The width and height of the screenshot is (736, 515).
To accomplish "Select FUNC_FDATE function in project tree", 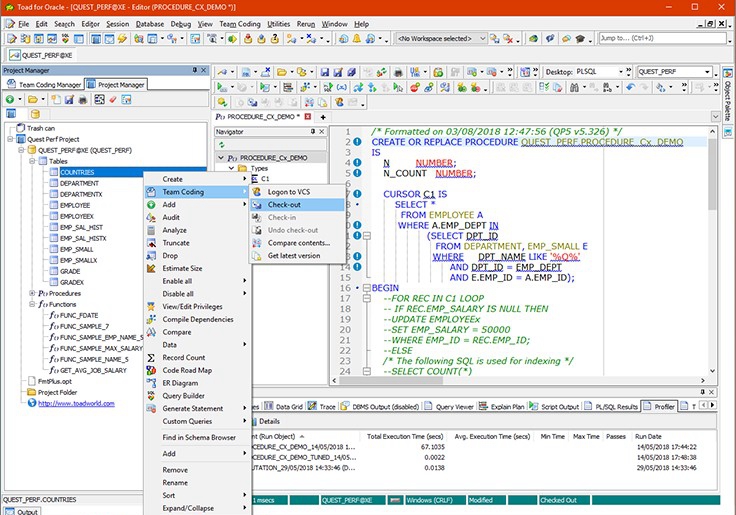I will coord(79,315).
